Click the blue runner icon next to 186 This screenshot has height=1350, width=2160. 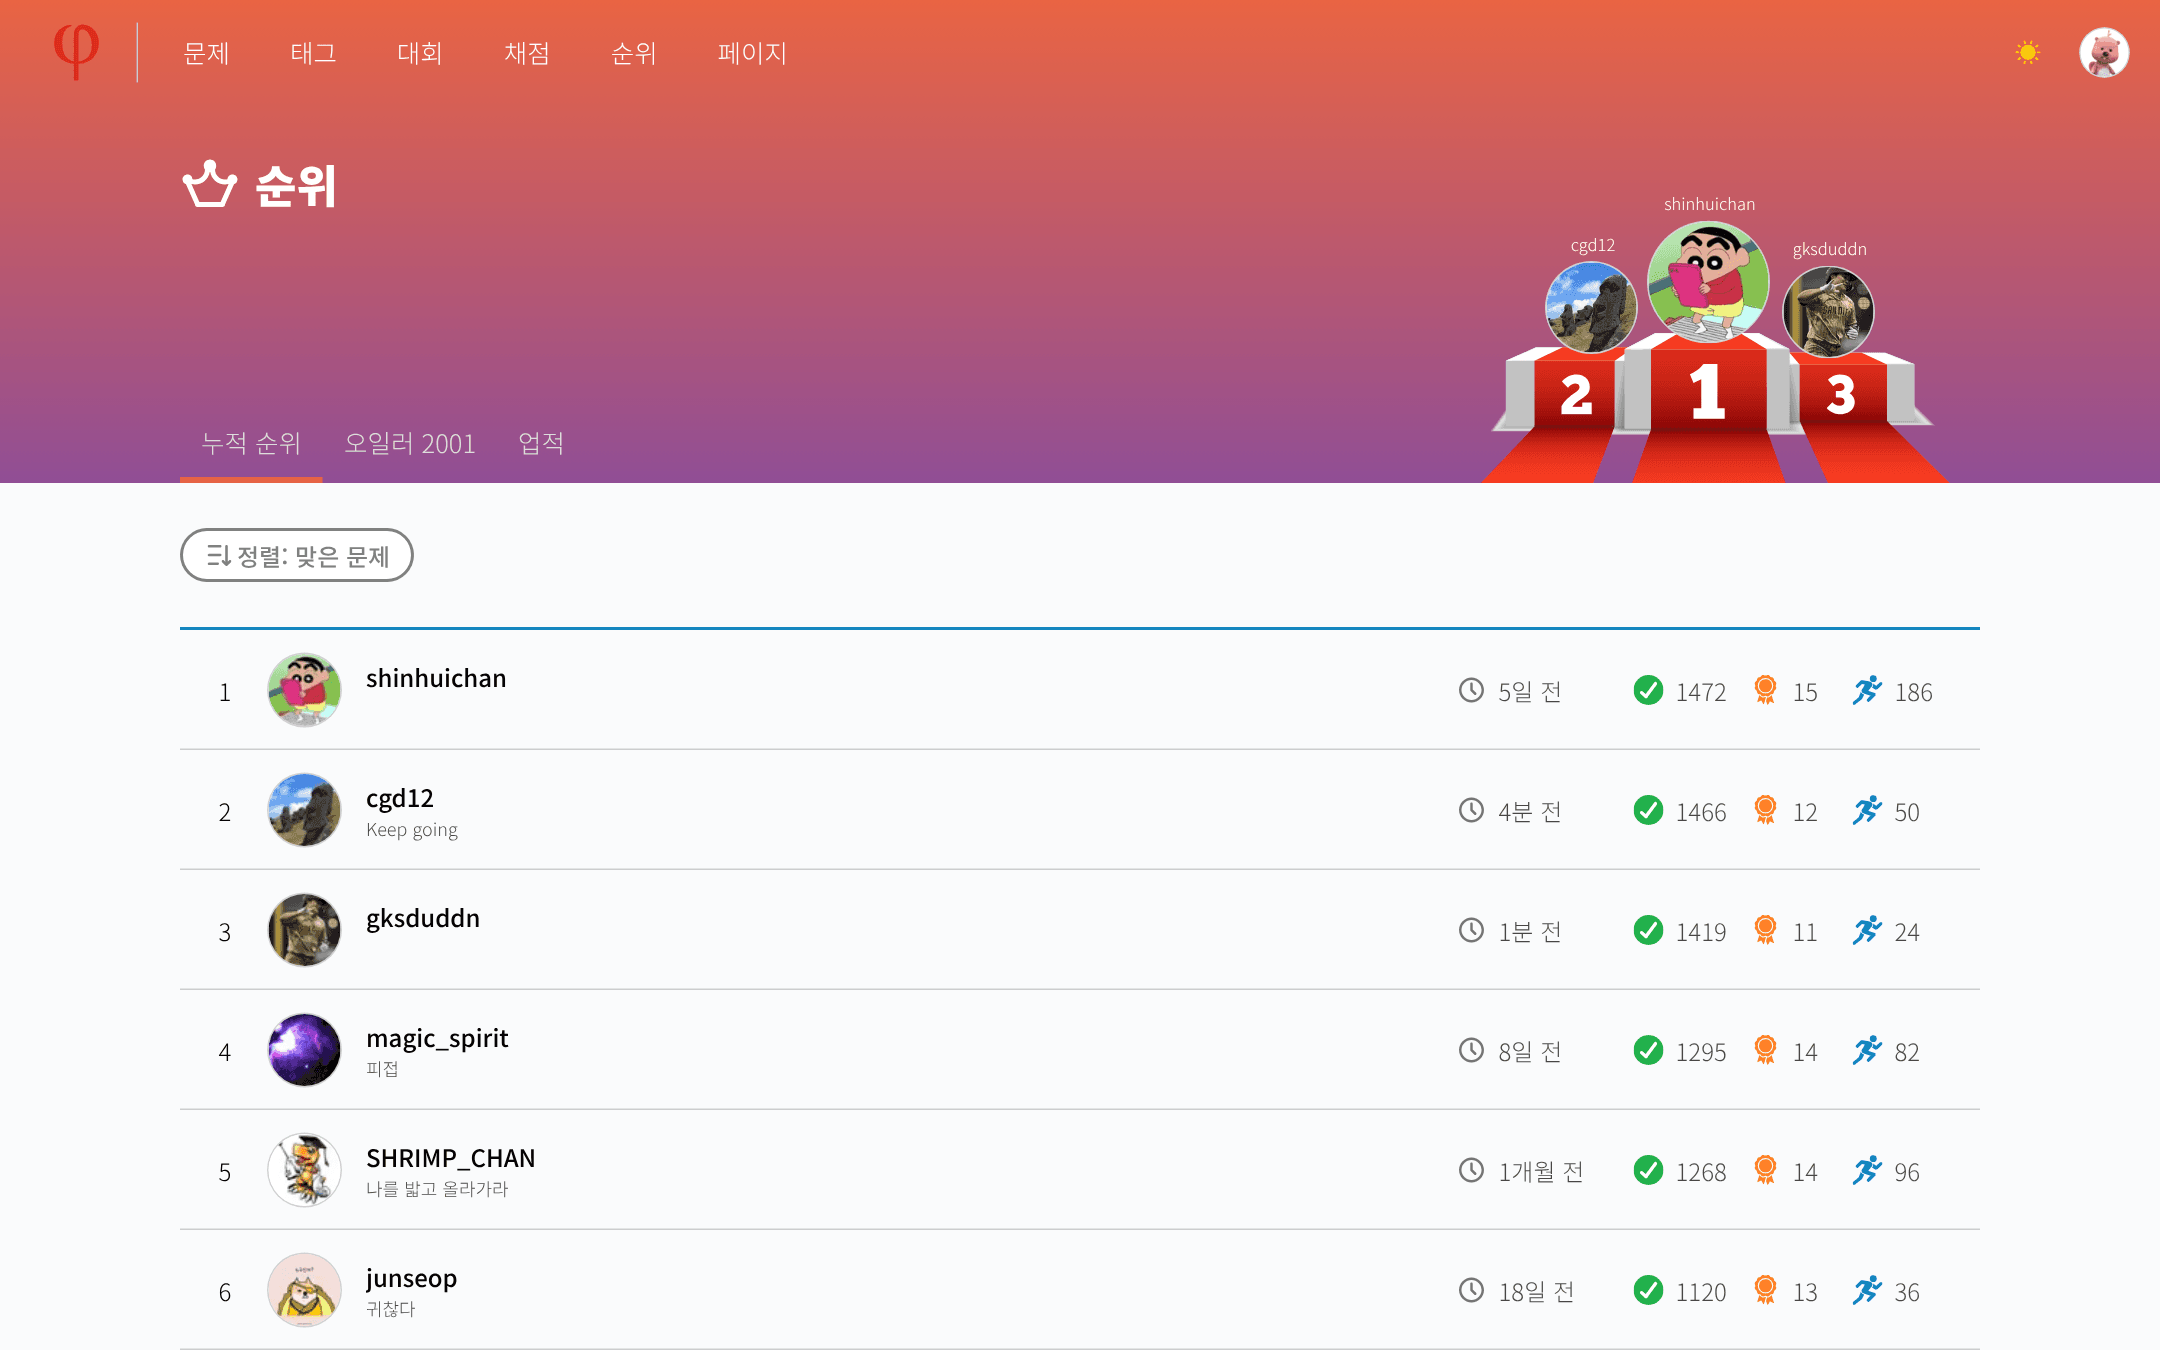click(1867, 690)
